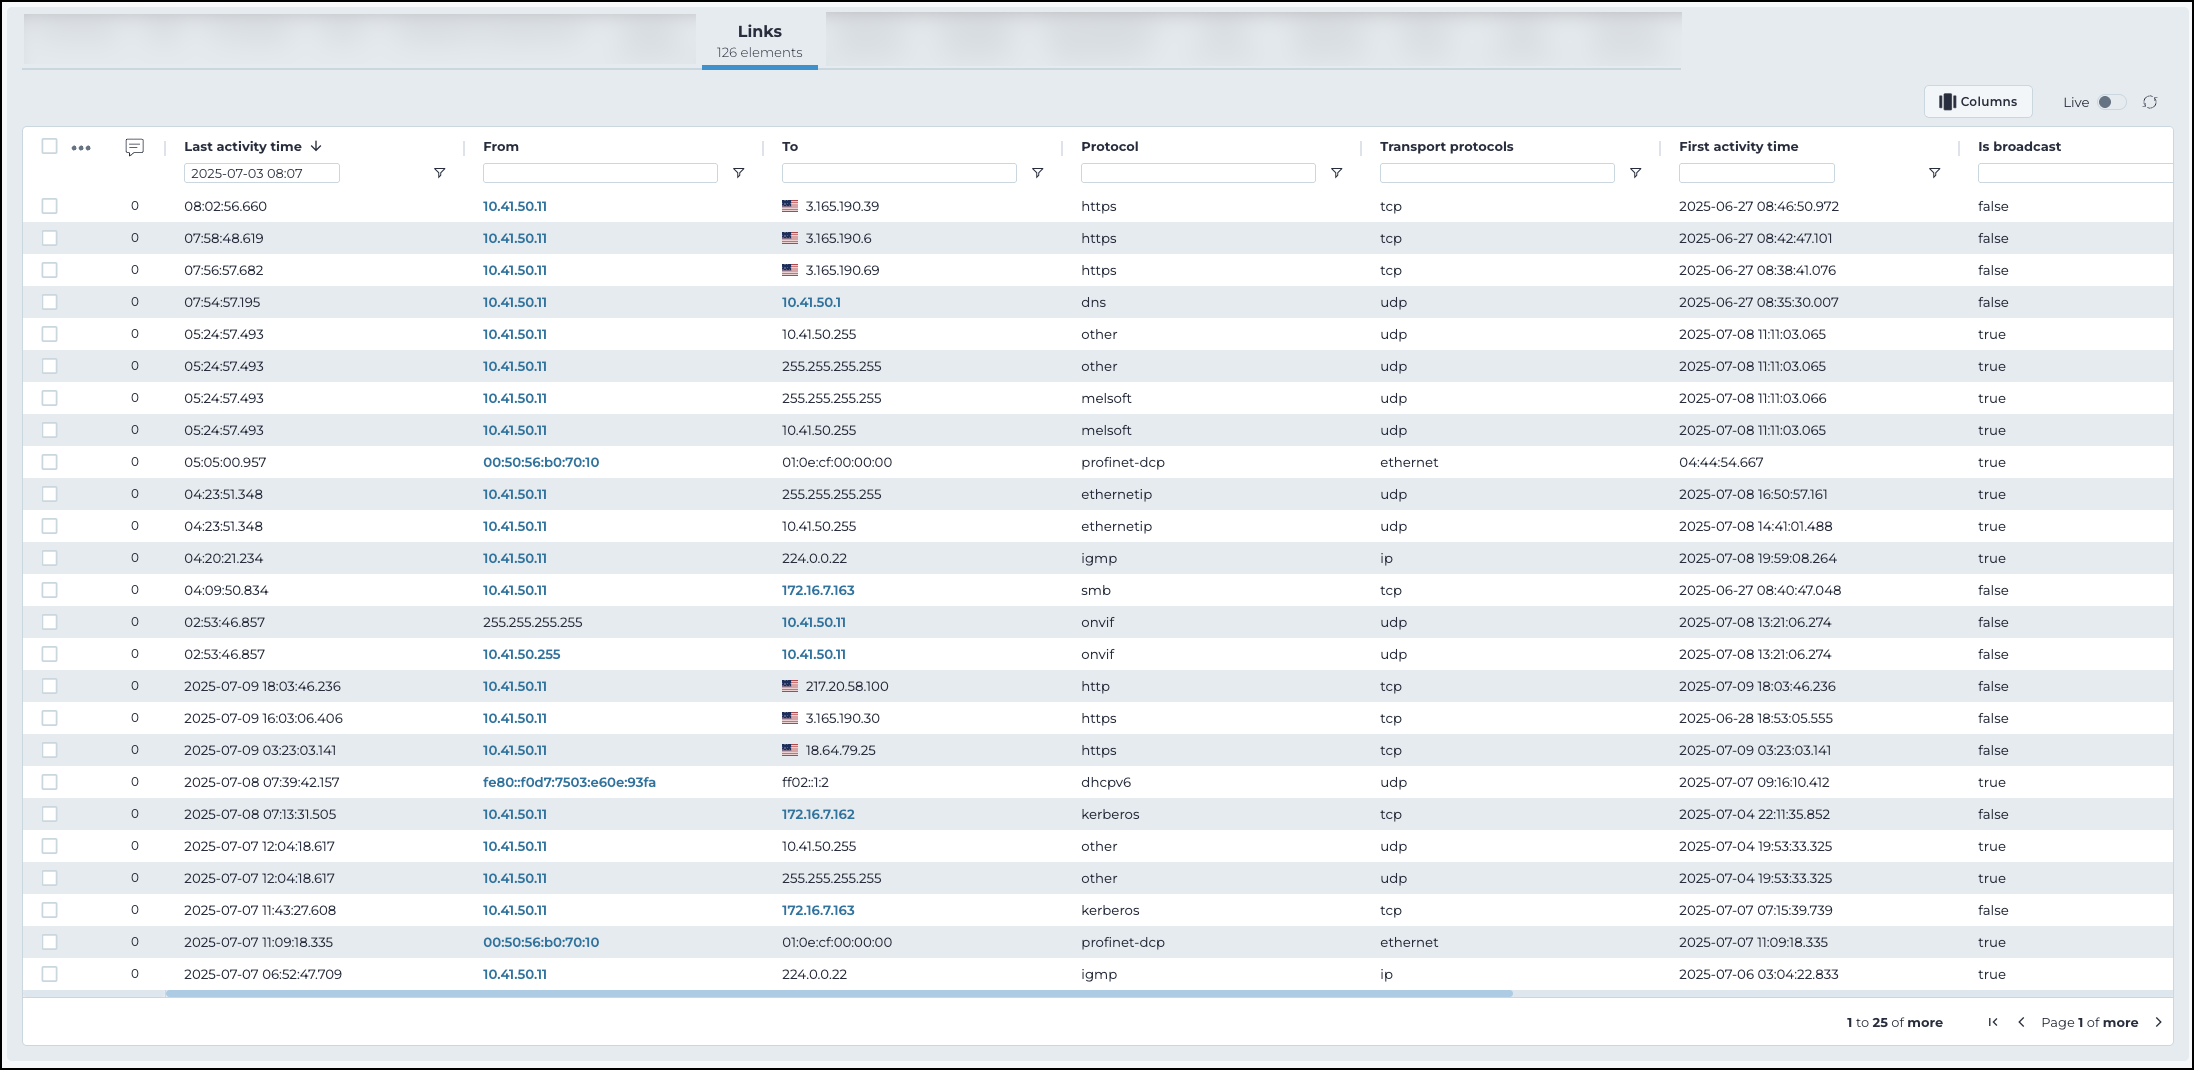The height and width of the screenshot is (1070, 2194).
Task: Click the 18.64.79.25 destination cell
Action: [840, 750]
